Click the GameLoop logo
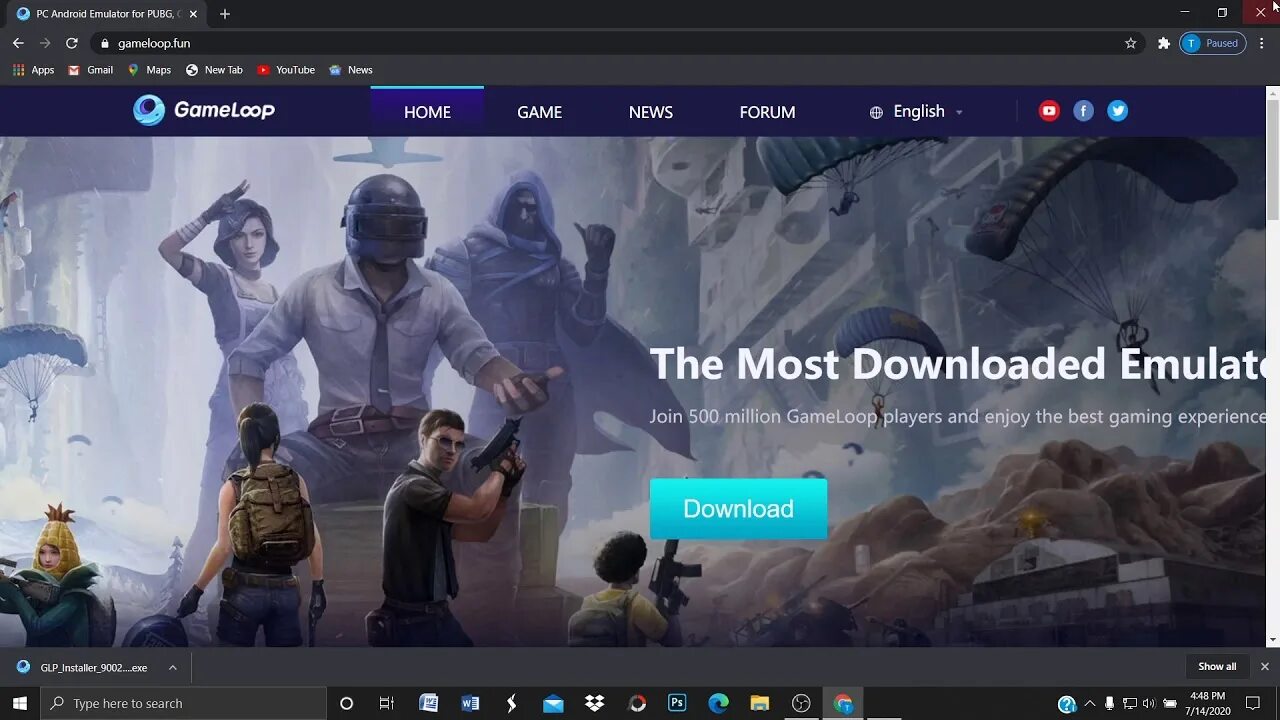Image resolution: width=1280 pixels, height=720 pixels. [204, 110]
